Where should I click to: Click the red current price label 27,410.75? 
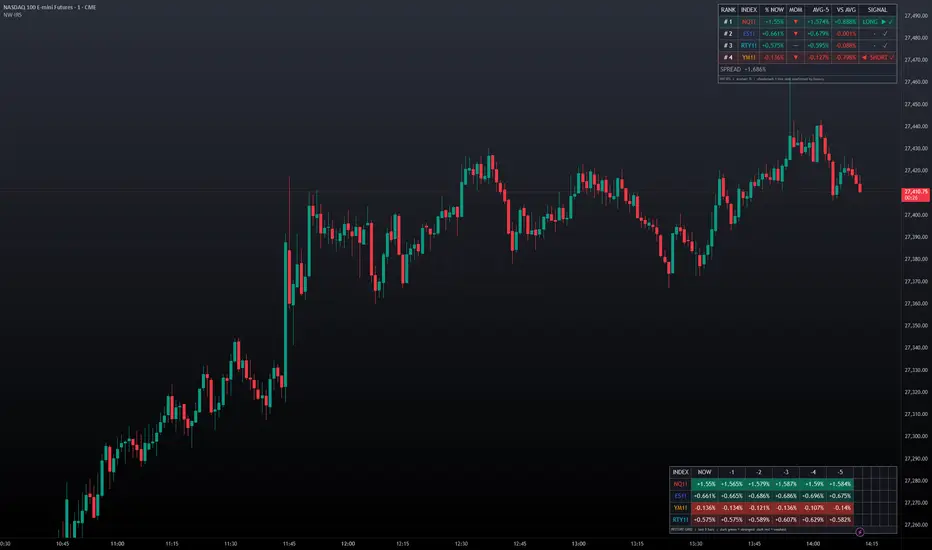tap(915, 194)
